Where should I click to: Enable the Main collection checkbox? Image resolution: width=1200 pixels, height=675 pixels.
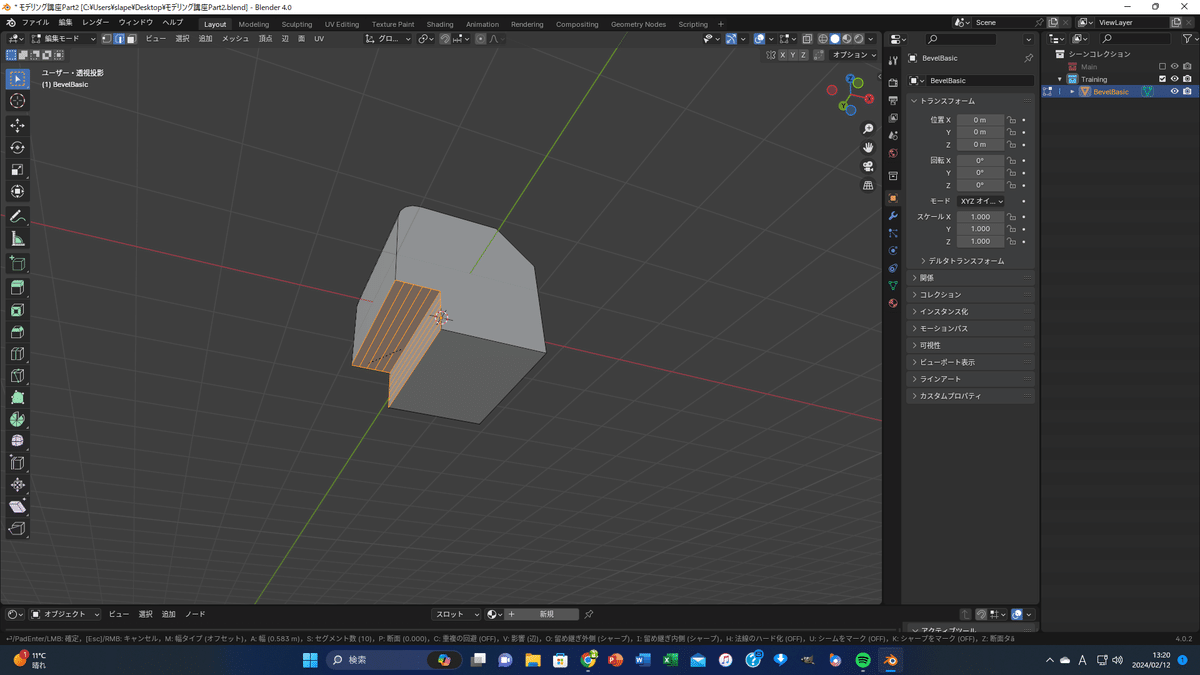[1162, 67]
